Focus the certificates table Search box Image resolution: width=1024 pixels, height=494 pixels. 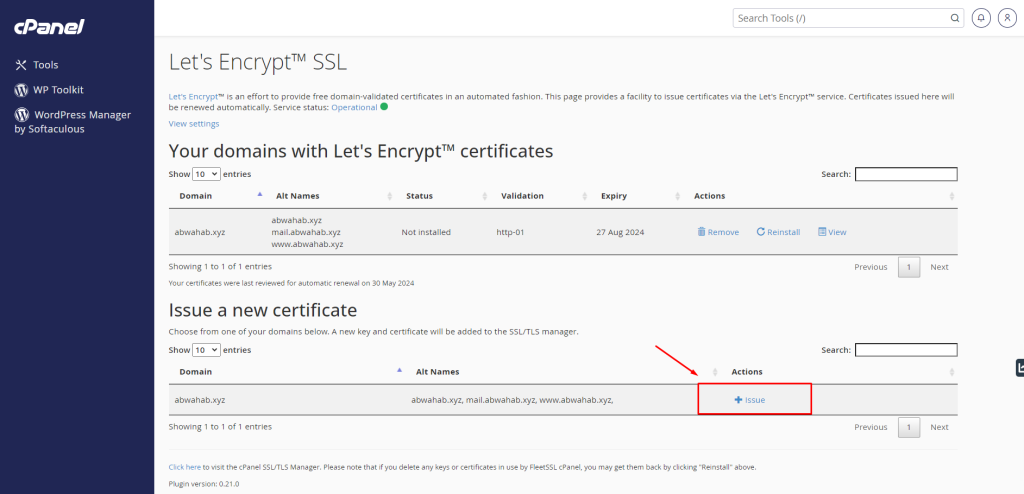(906, 174)
